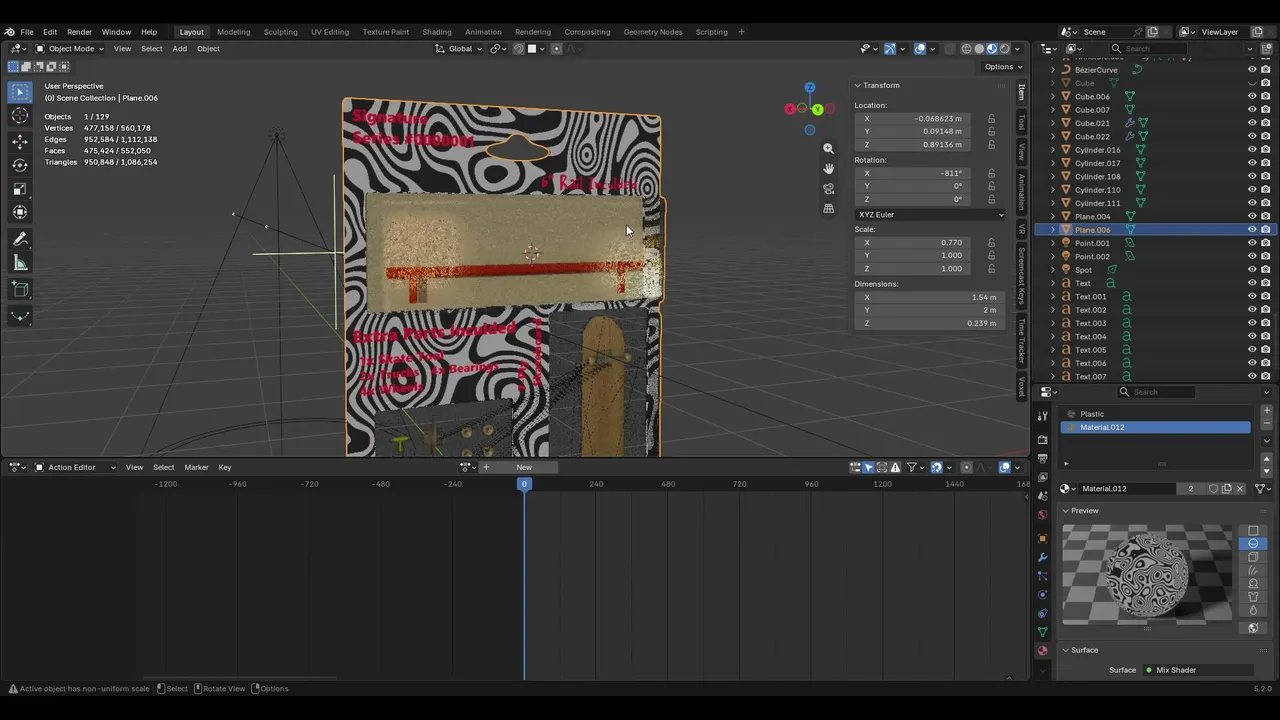Activate the Scale tool
This screenshot has height=720, width=1280.
(x=20, y=189)
